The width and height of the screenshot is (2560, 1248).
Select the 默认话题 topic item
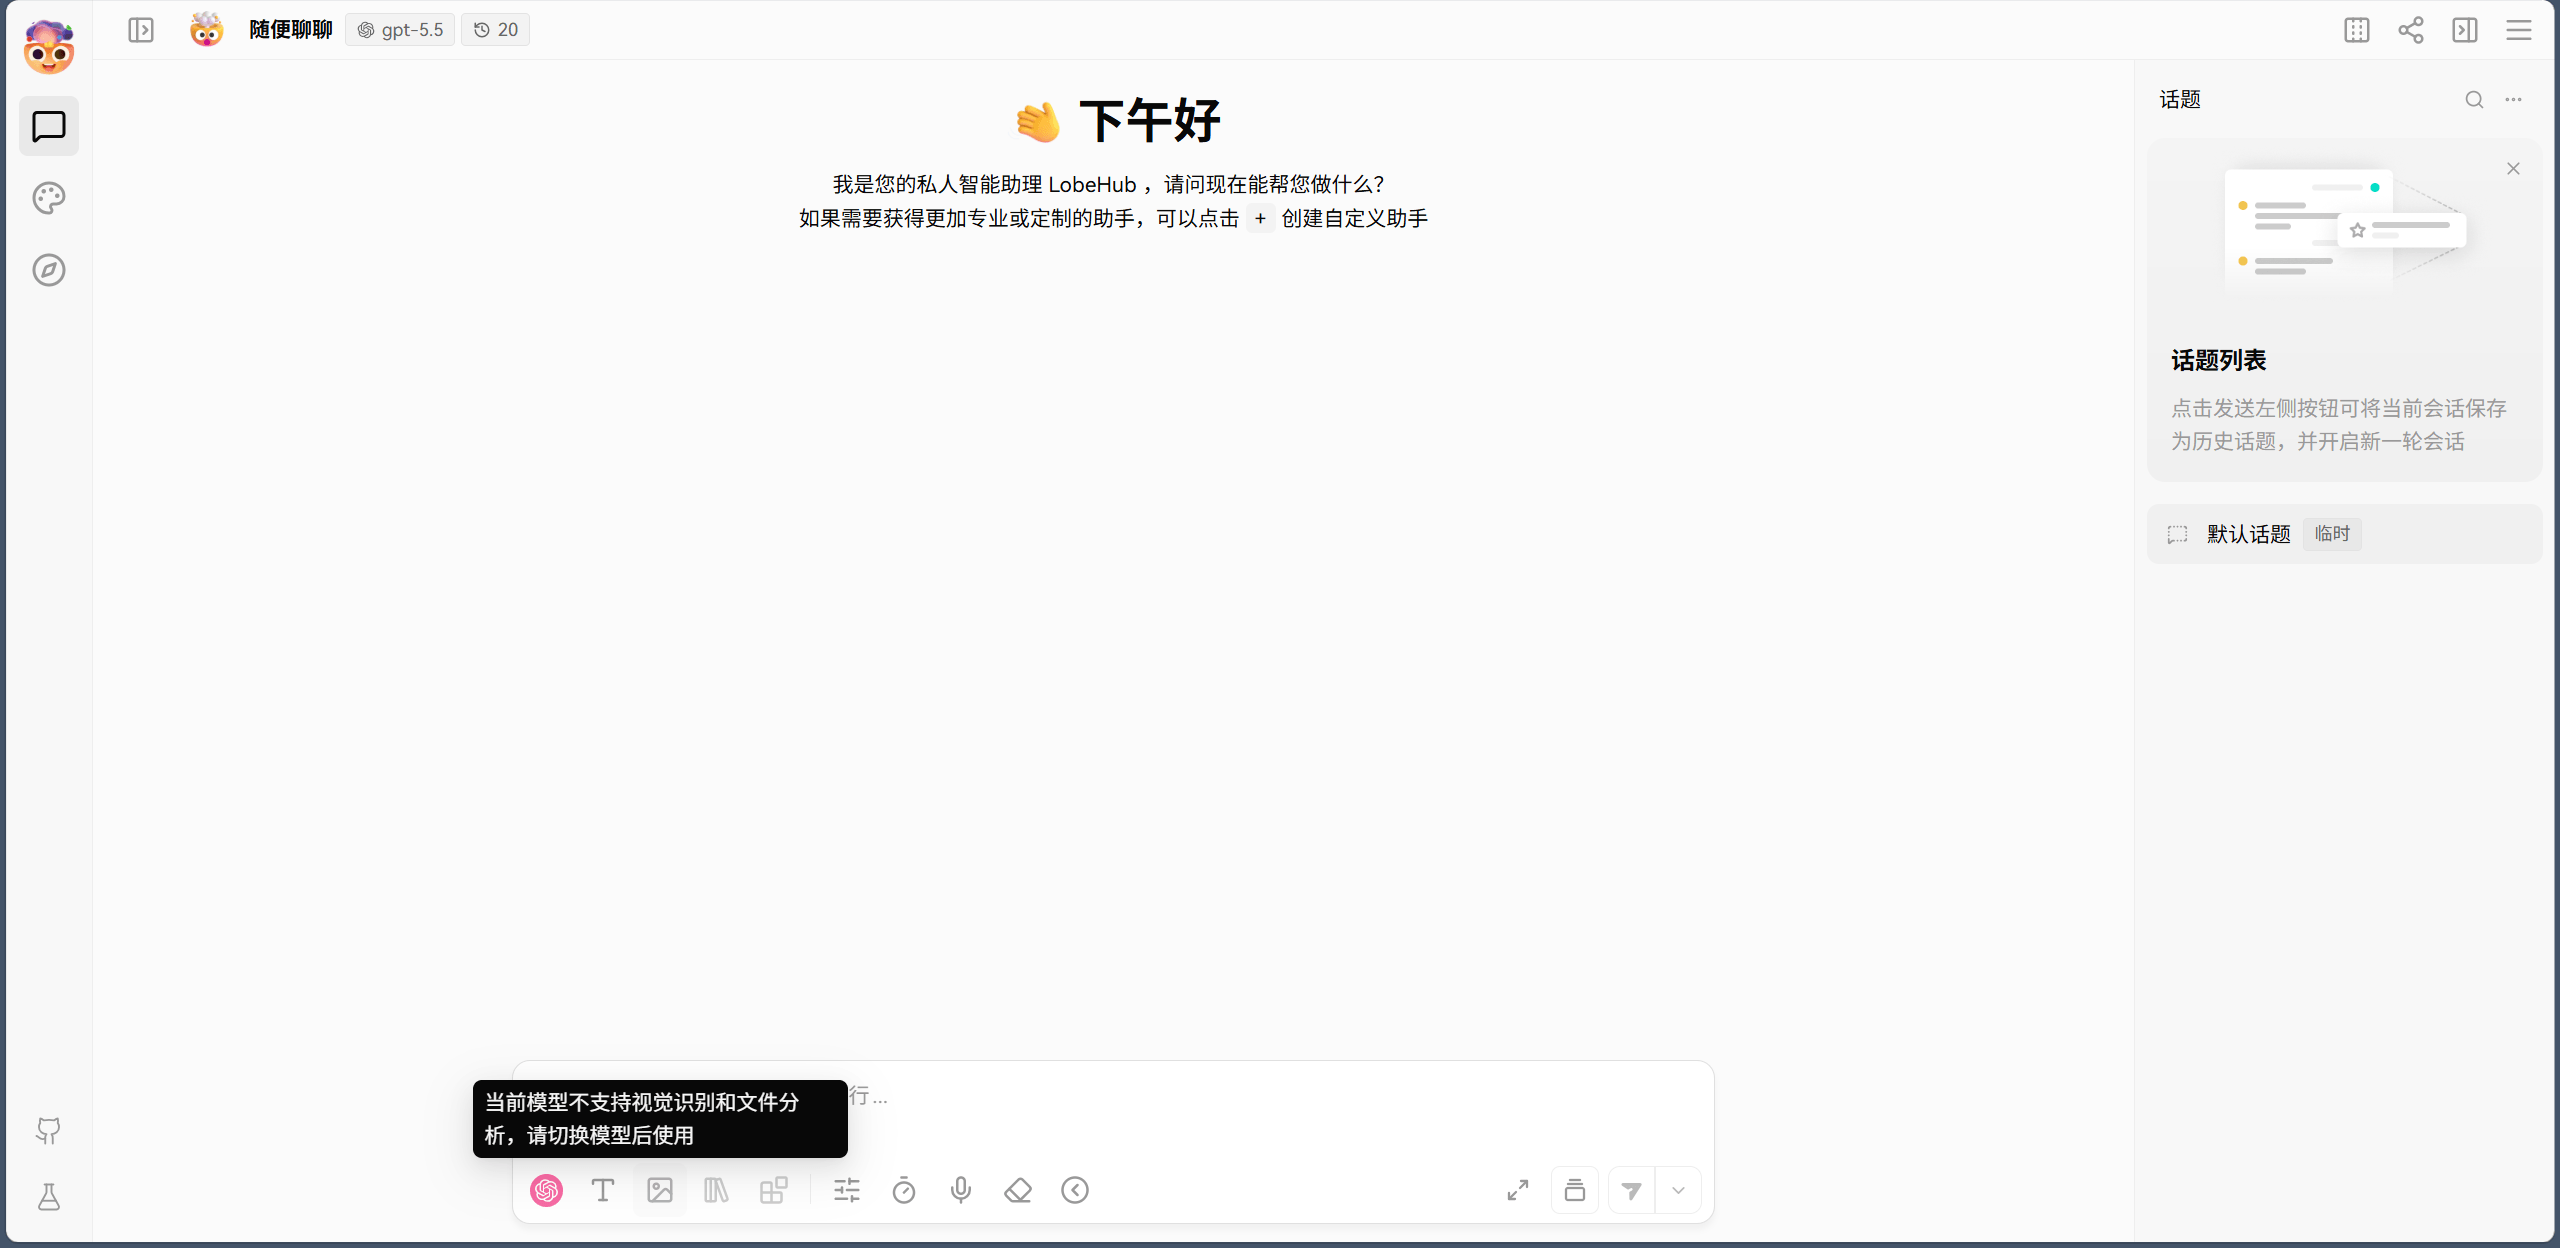pyautogui.click(x=2344, y=534)
